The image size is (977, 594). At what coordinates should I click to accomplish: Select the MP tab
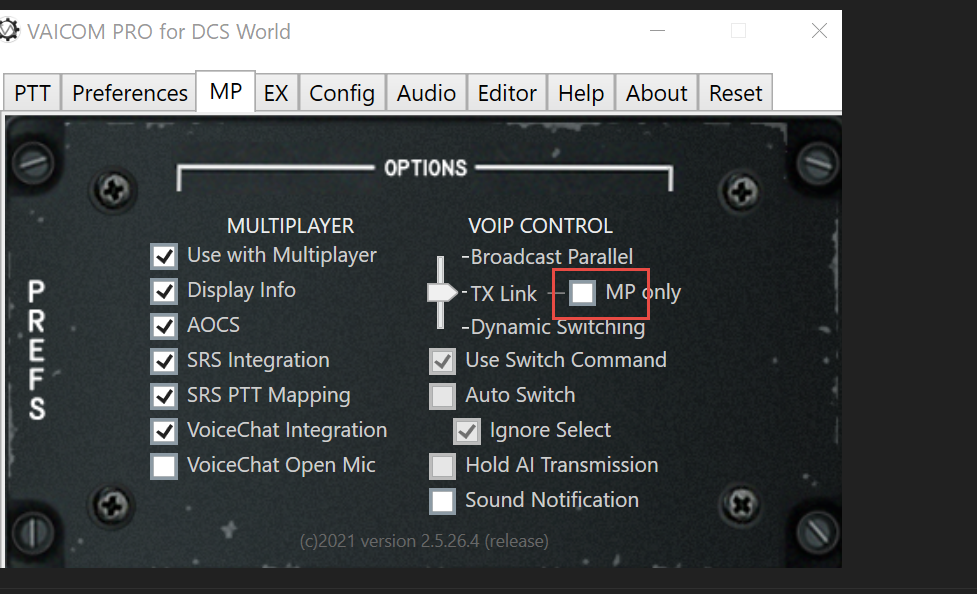[x=226, y=91]
